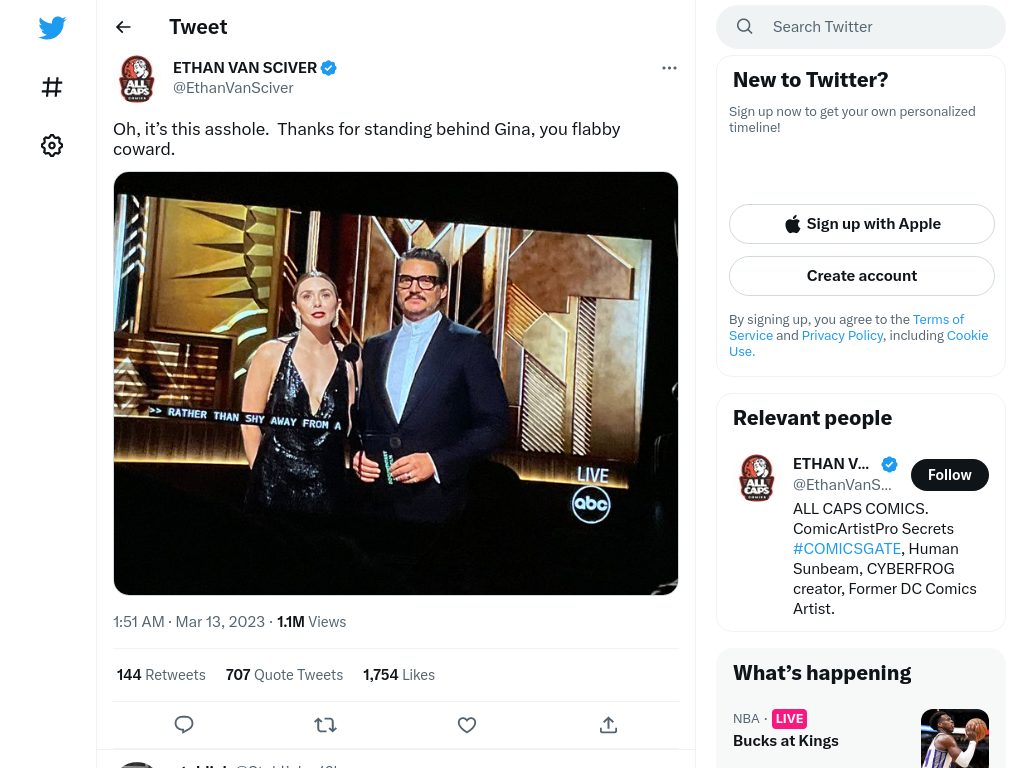The width and height of the screenshot is (1024, 768).
Task: Open the Explore hashtag icon
Action: point(52,87)
